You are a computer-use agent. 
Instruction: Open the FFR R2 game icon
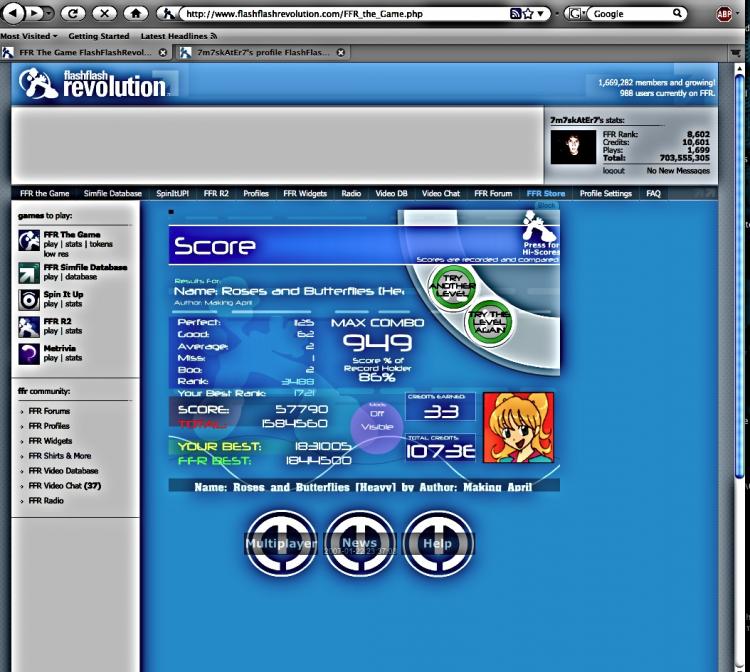pyautogui.click(x=29, y=326)
